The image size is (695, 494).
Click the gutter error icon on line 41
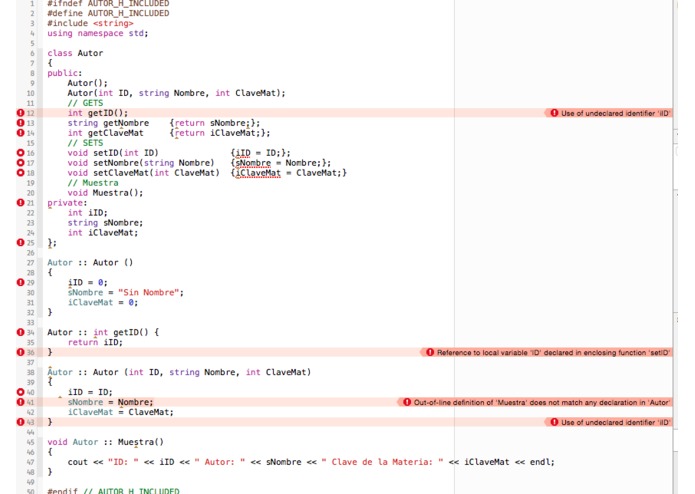[x=20, y=402]
